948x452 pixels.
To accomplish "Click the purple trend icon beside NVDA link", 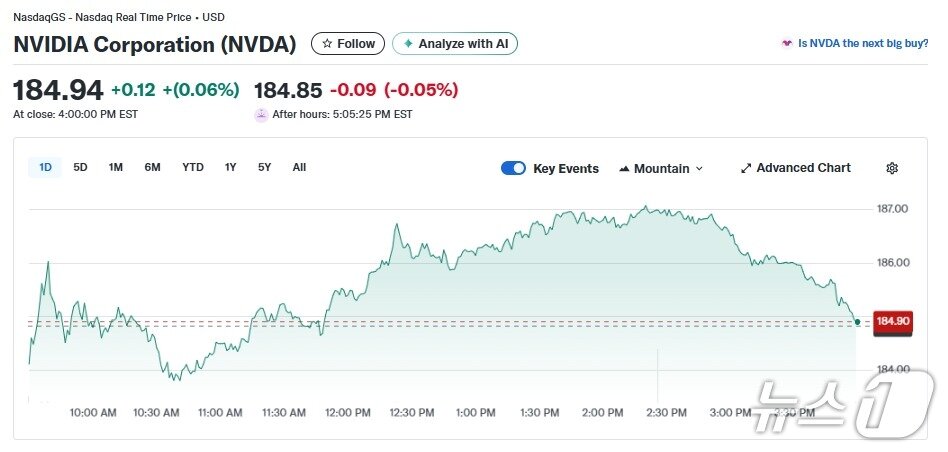I will [x=786, y=44].
